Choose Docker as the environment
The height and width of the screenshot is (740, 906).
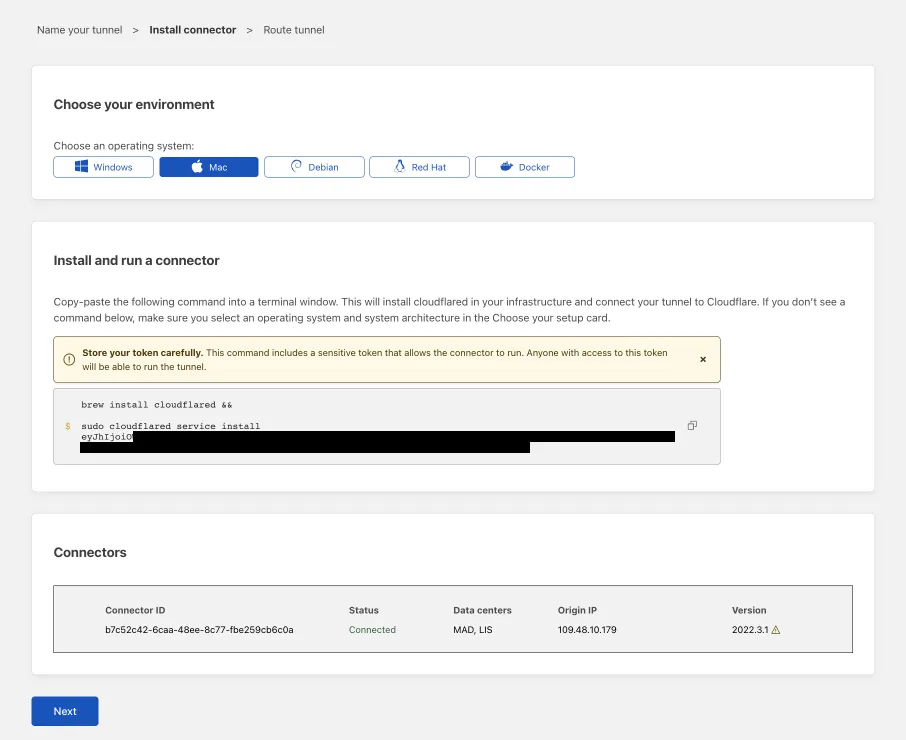click(x=524, y=166)
